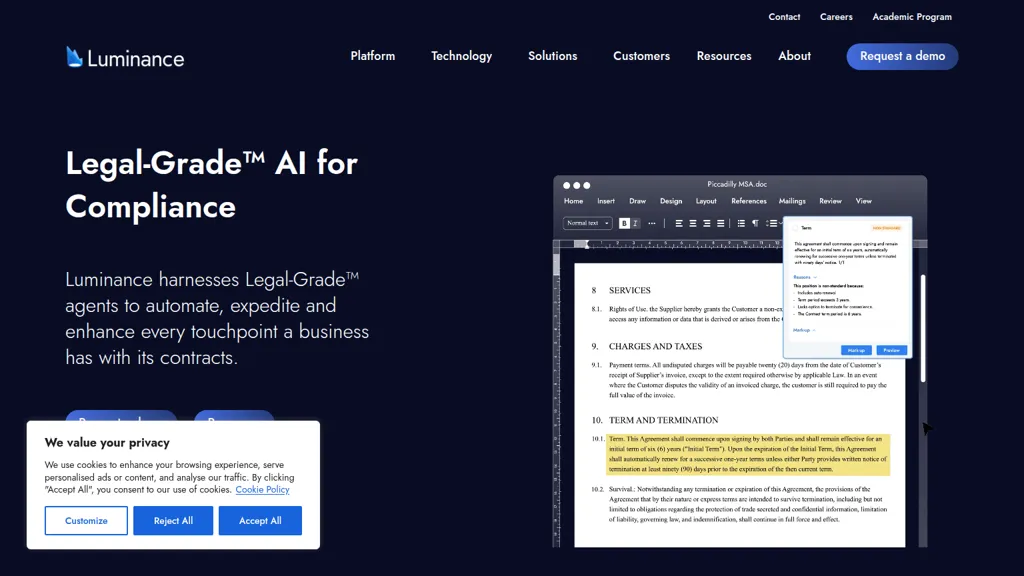Viewport: 1024px width, 576px height.
Task: Reject all cookies
Action: click(172, 520)
